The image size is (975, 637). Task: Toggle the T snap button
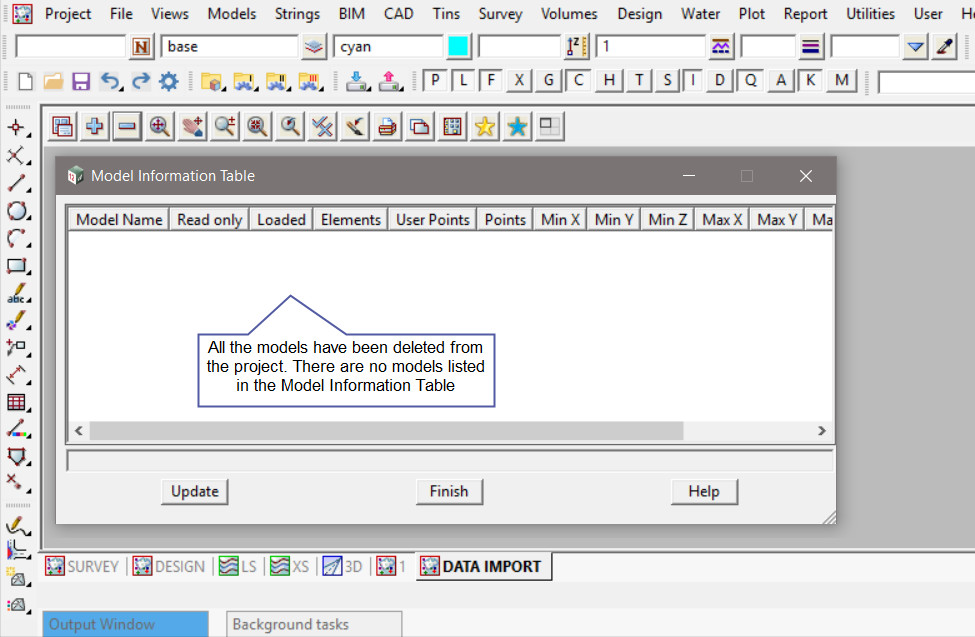click(639, 80)
